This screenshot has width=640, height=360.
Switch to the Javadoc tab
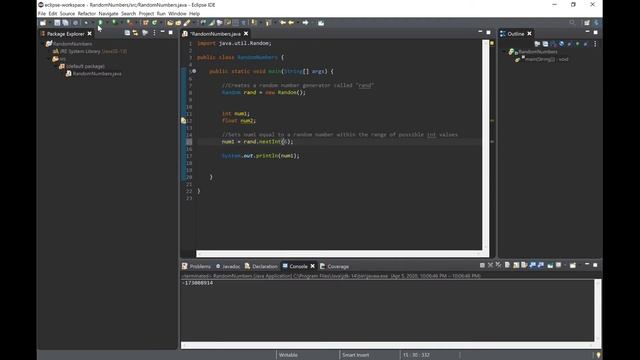point(228,266)
